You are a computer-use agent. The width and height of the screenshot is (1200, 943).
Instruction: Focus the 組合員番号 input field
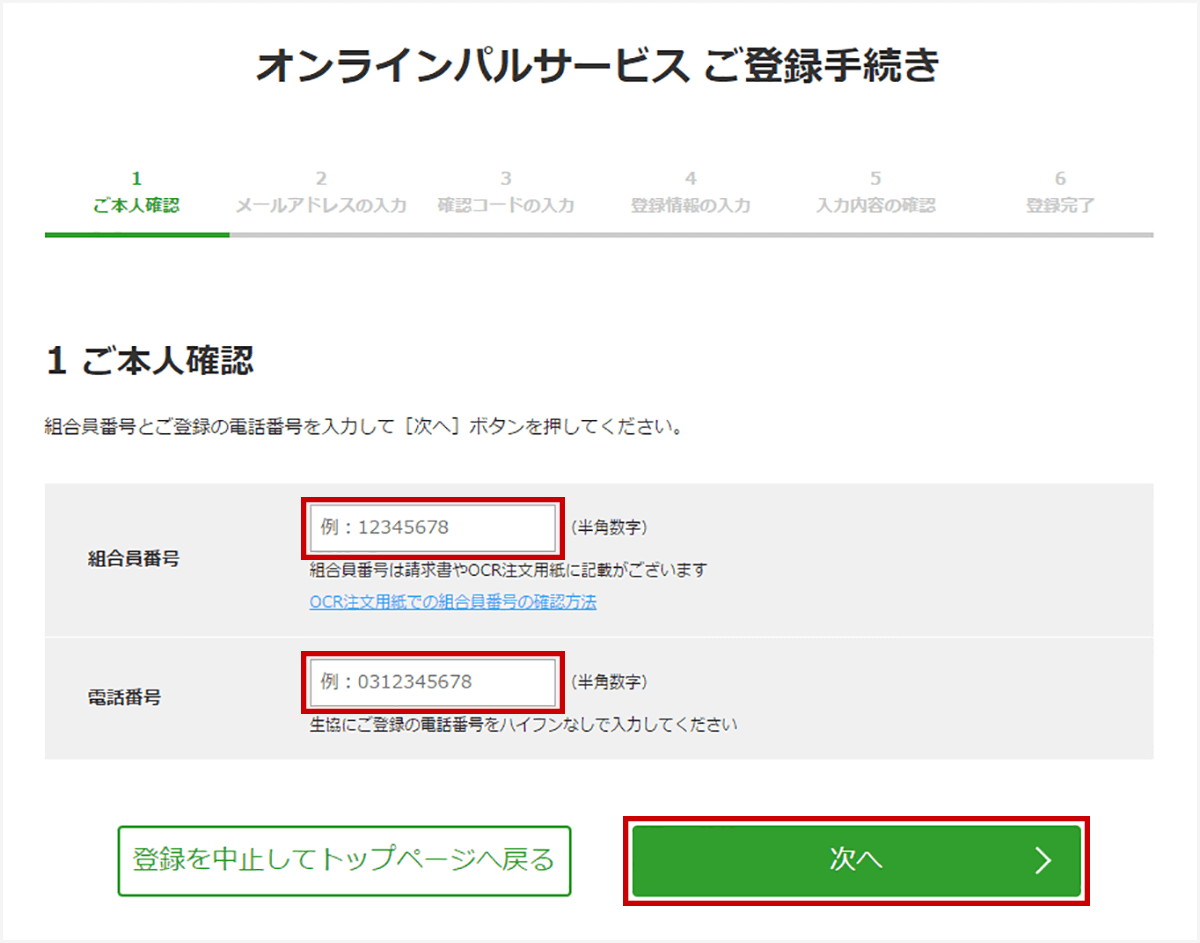pyautogui.click(x=432, y=527)
